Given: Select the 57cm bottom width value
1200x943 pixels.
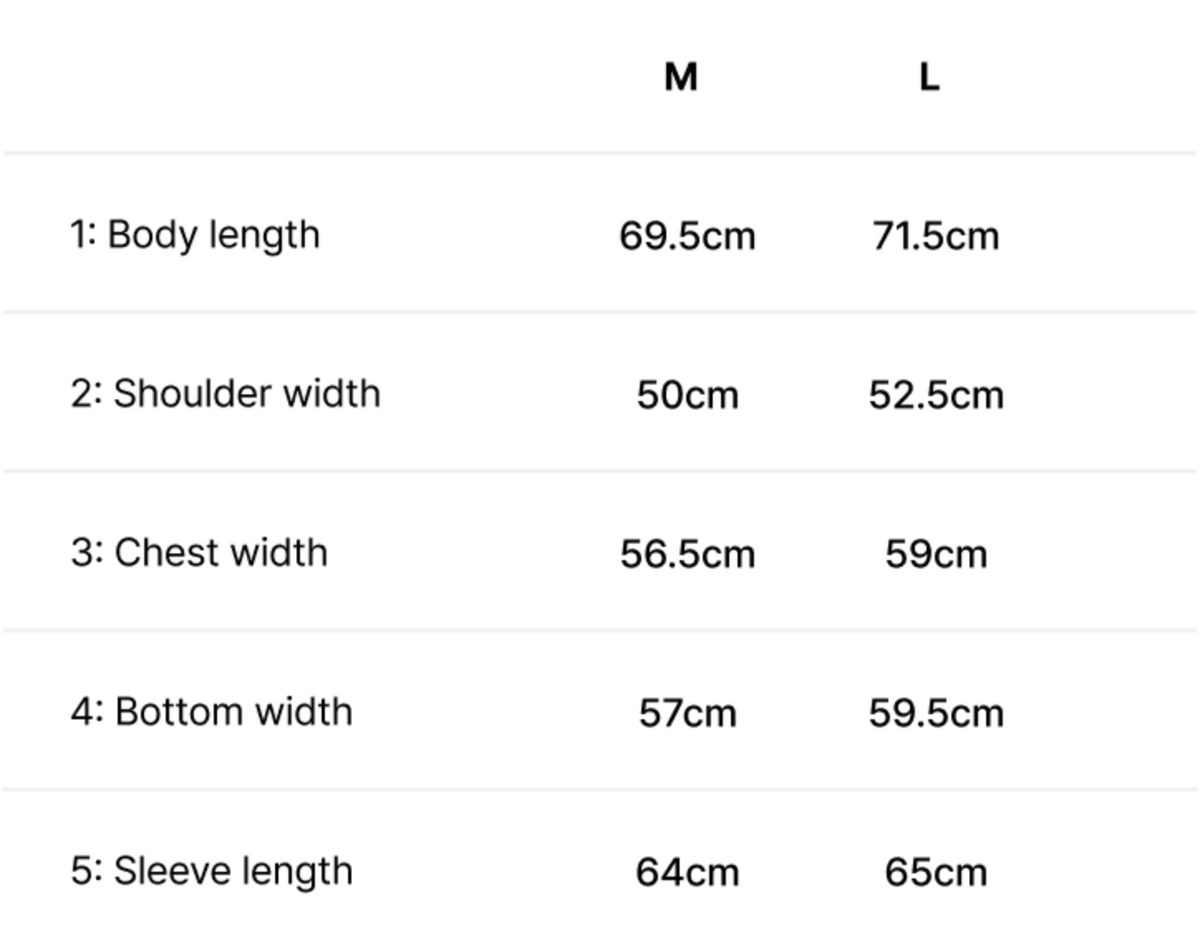Looking at the screenshot, I should [687, 713].
